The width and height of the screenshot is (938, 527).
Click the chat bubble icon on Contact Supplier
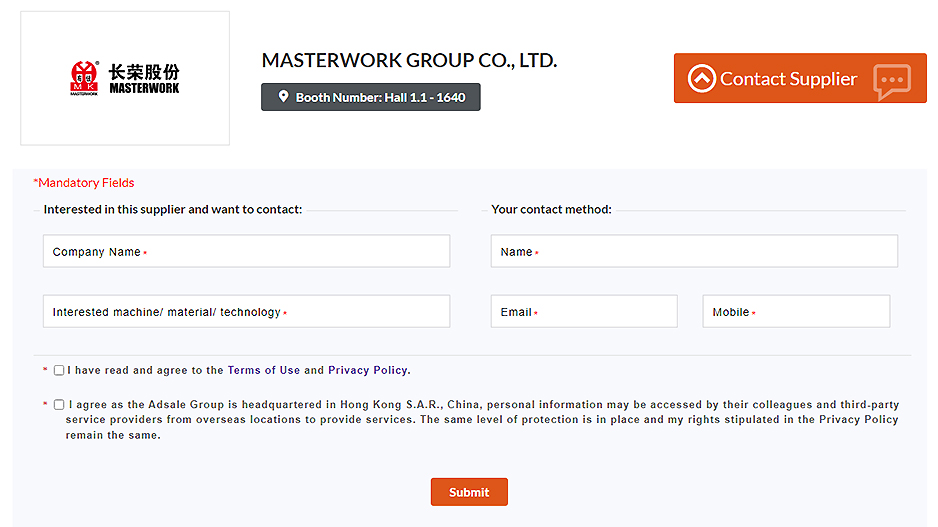click(x=891, y=80)
